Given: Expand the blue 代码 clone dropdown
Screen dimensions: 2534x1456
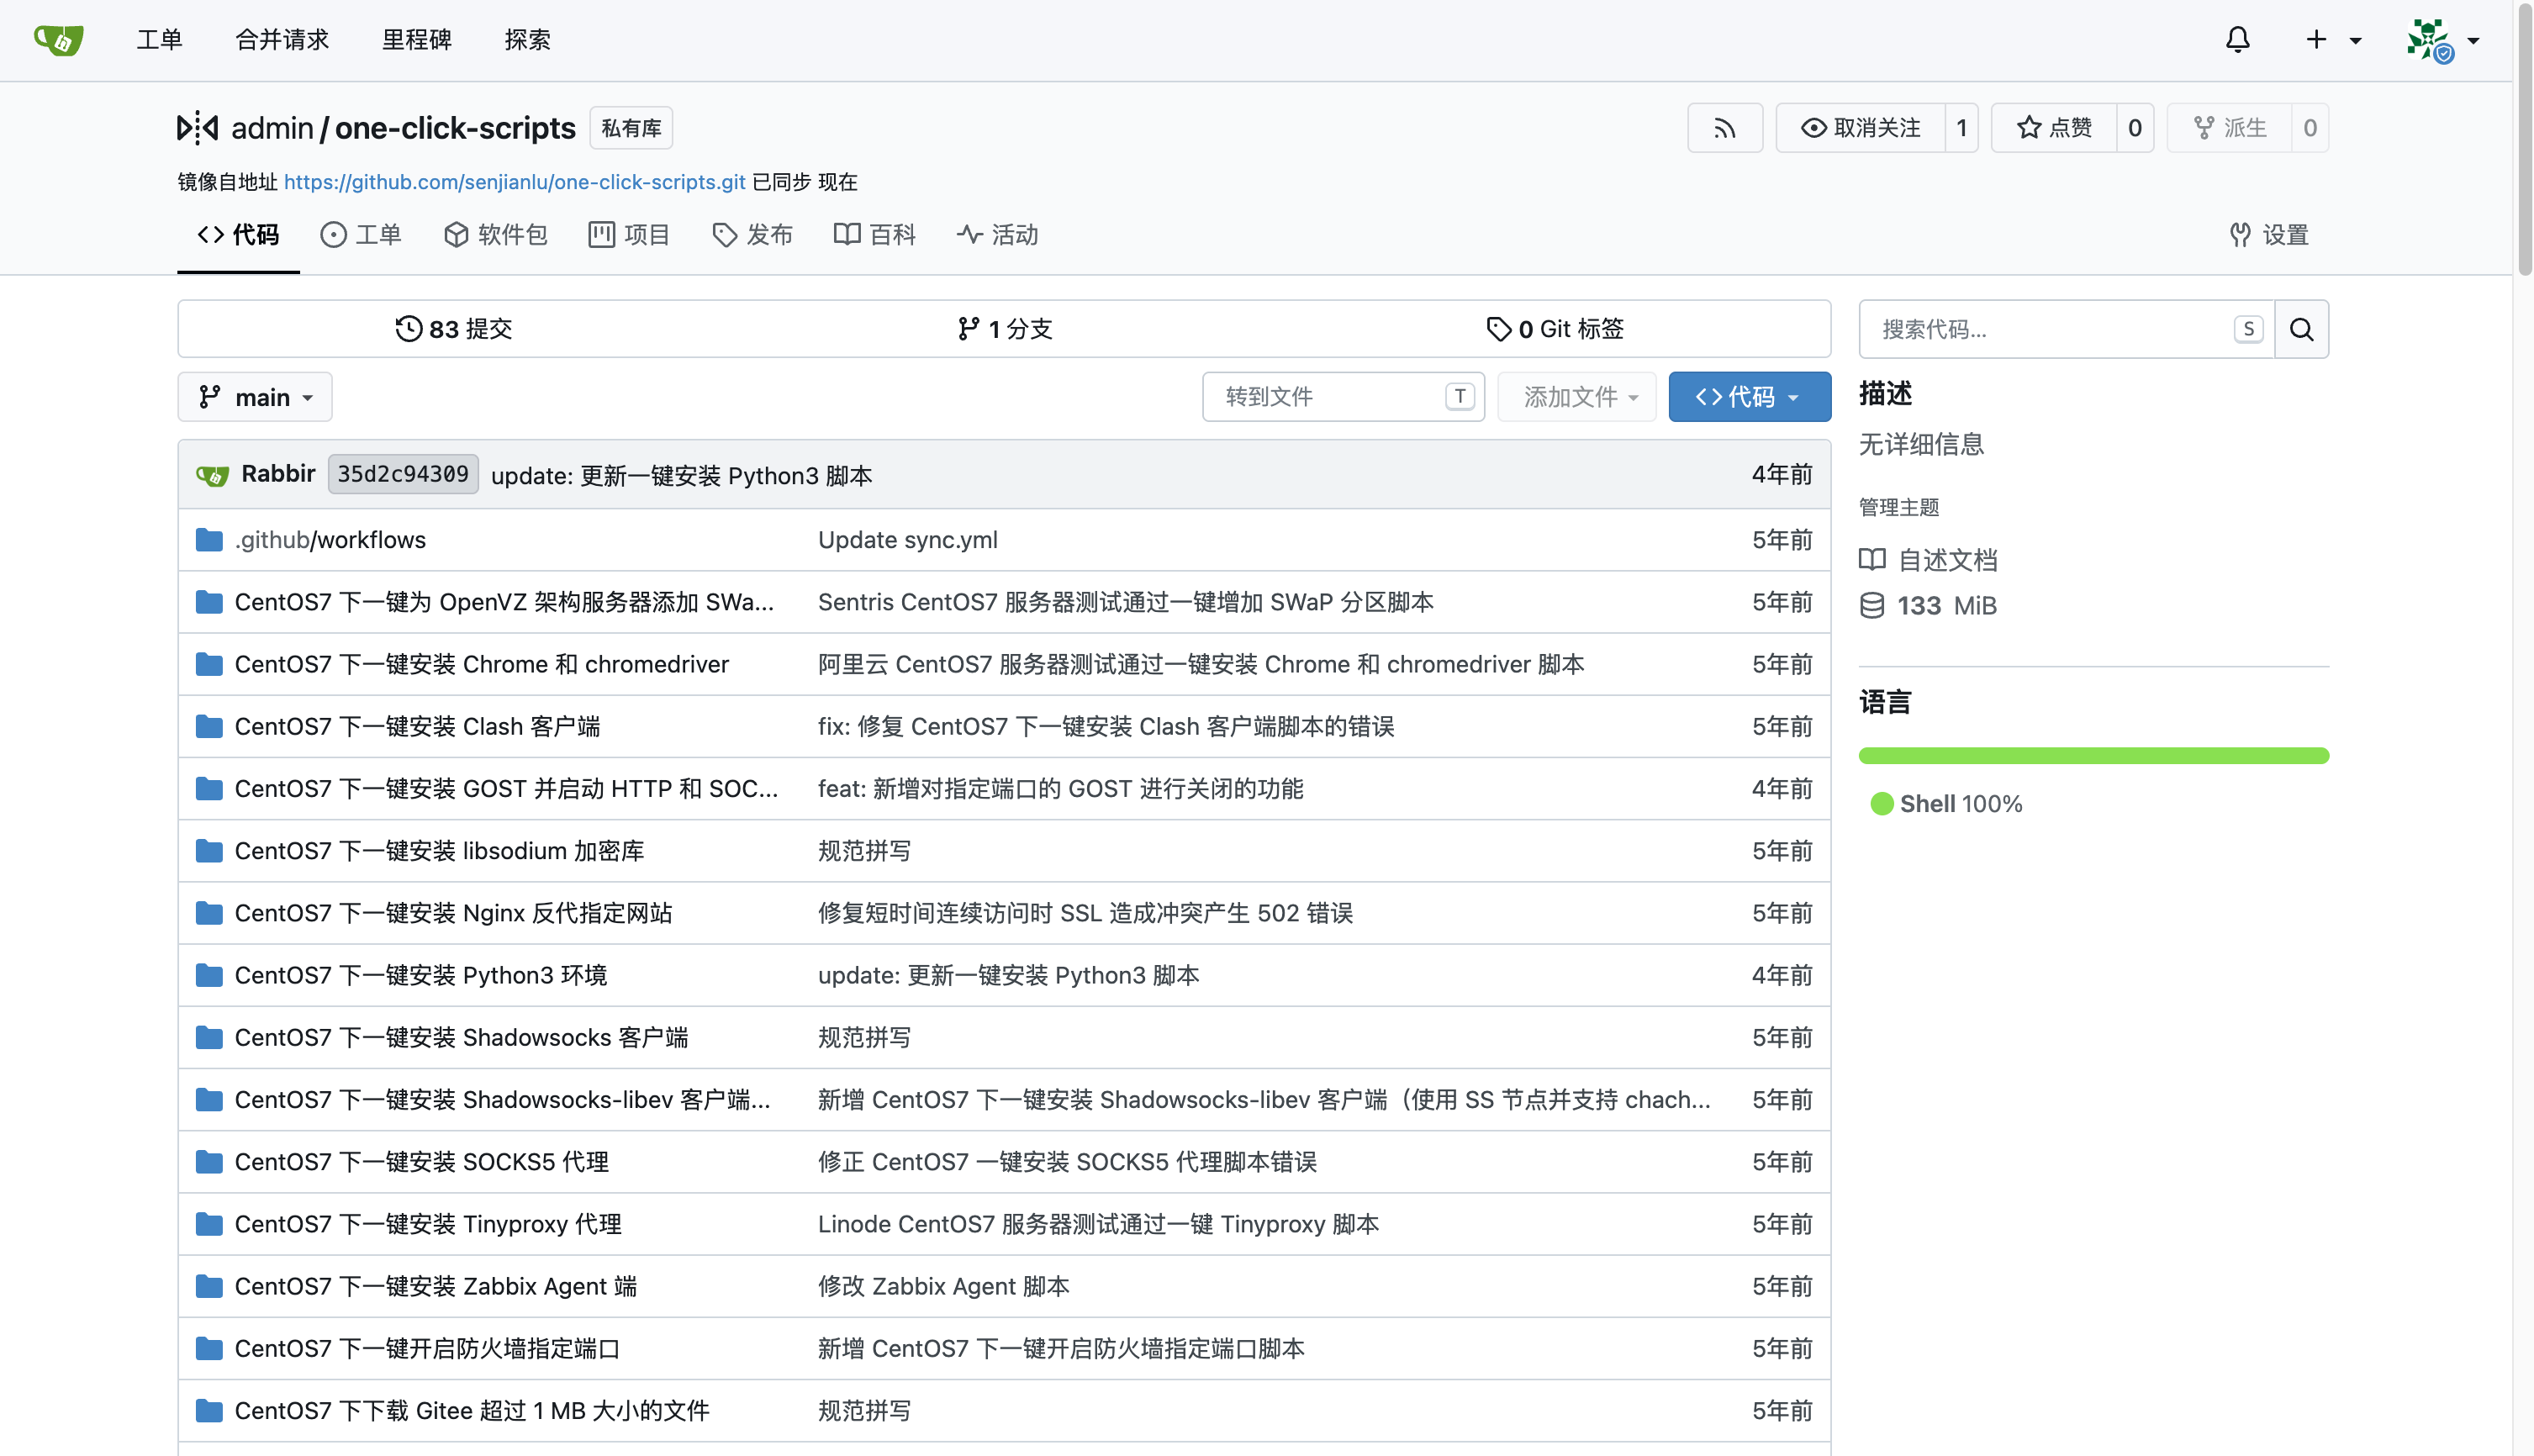Looking at the screenshot, I should point(1749,397).
